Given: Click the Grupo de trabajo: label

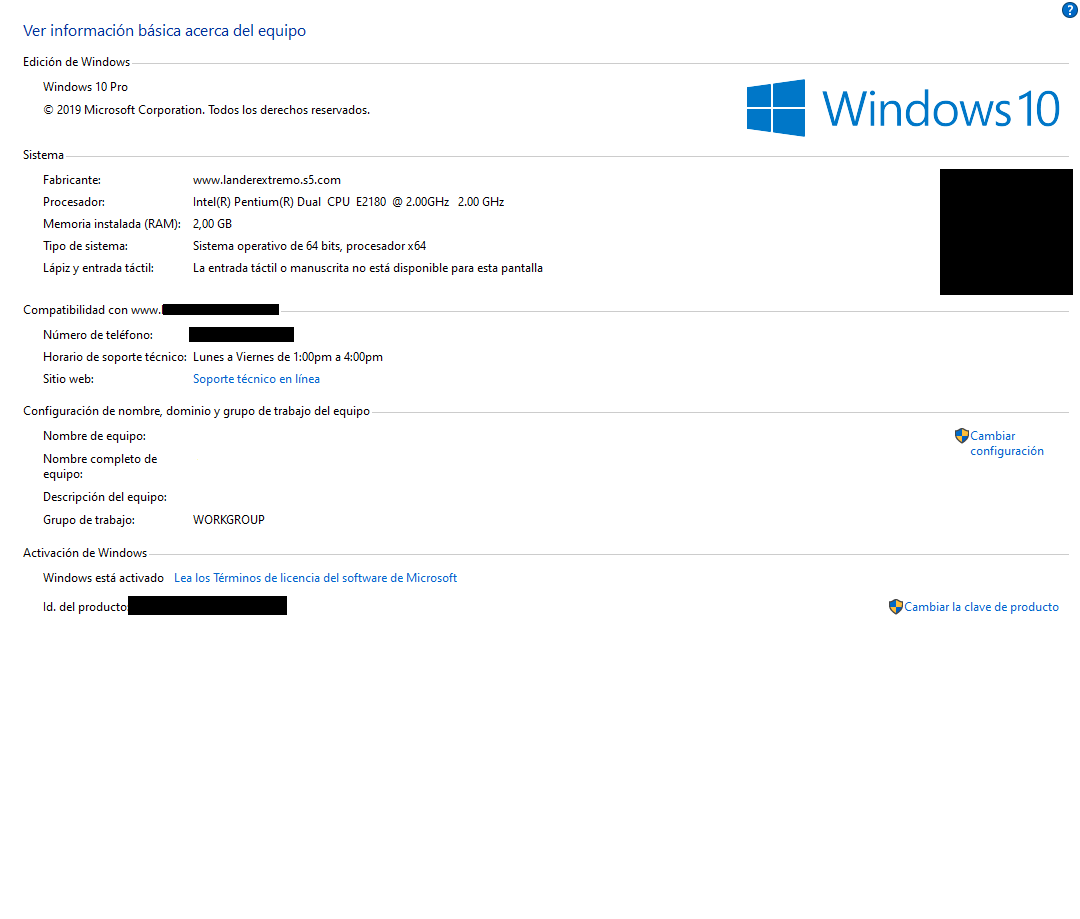Looking at the screenshot, I should click(x=89, y=520).
